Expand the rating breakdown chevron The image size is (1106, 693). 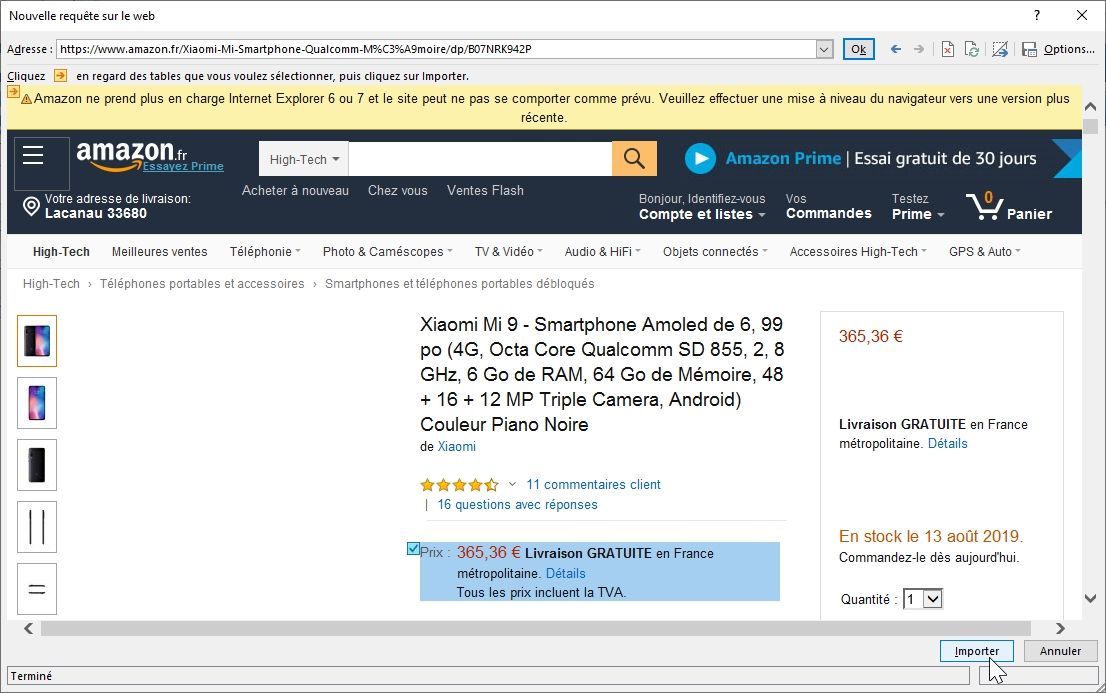512,484
